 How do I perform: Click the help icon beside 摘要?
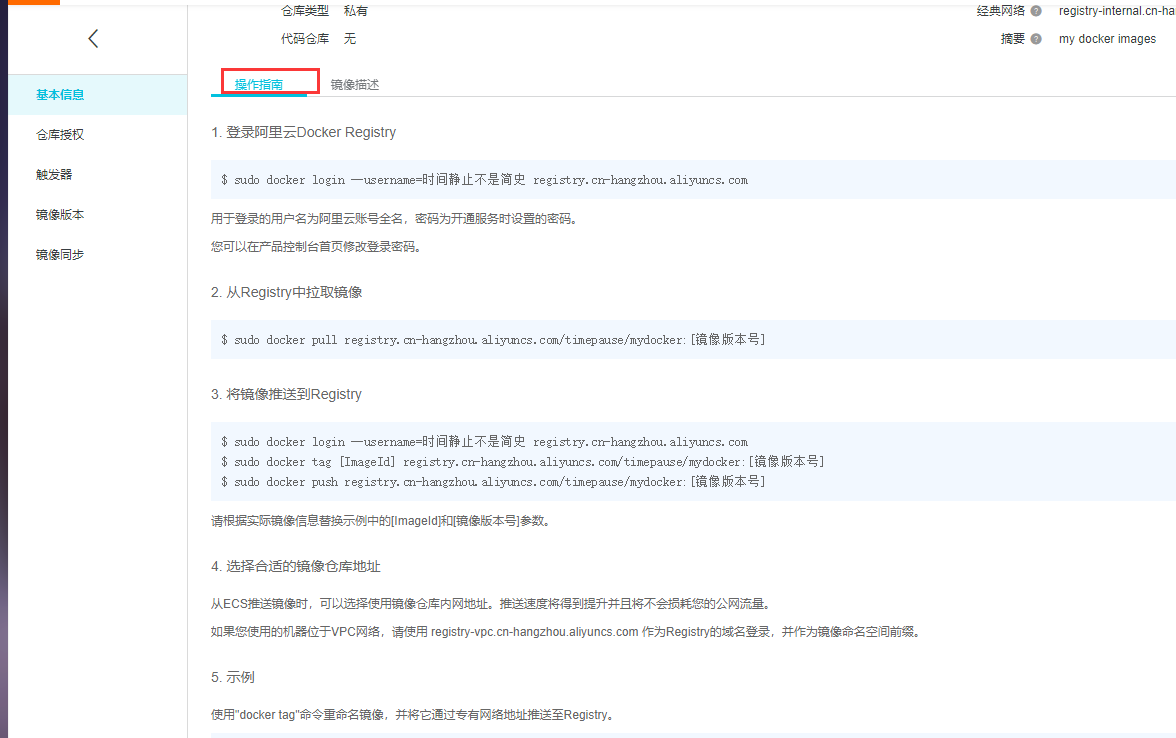(1036, 39)
